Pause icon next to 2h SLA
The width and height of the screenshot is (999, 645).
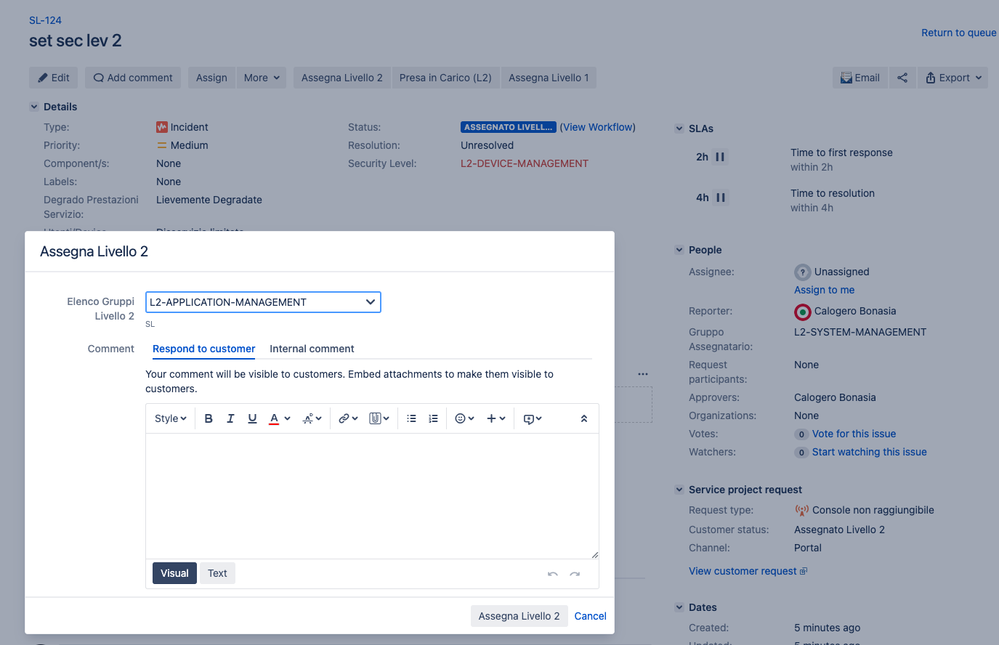click(720, 157)
